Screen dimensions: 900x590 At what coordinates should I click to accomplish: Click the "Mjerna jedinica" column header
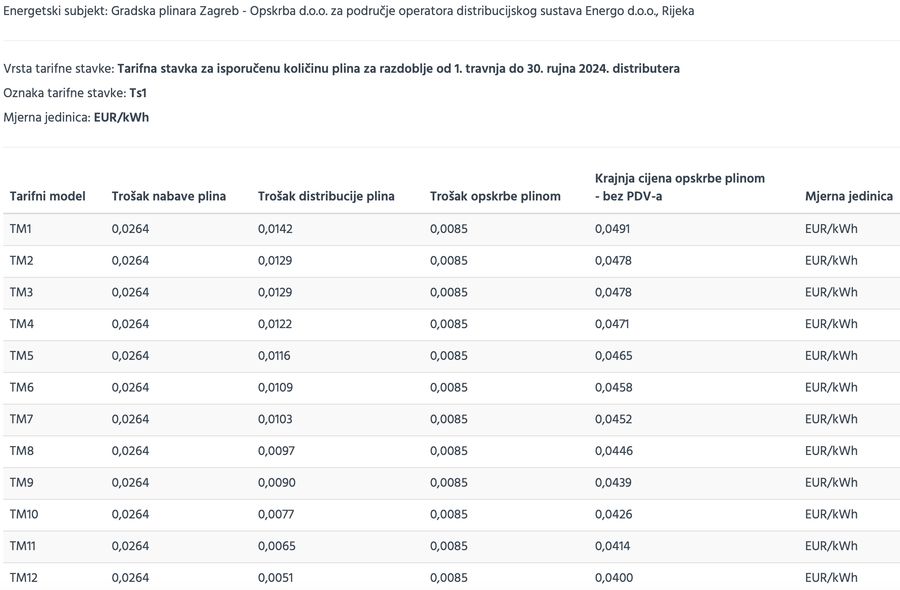coord(848,196)
